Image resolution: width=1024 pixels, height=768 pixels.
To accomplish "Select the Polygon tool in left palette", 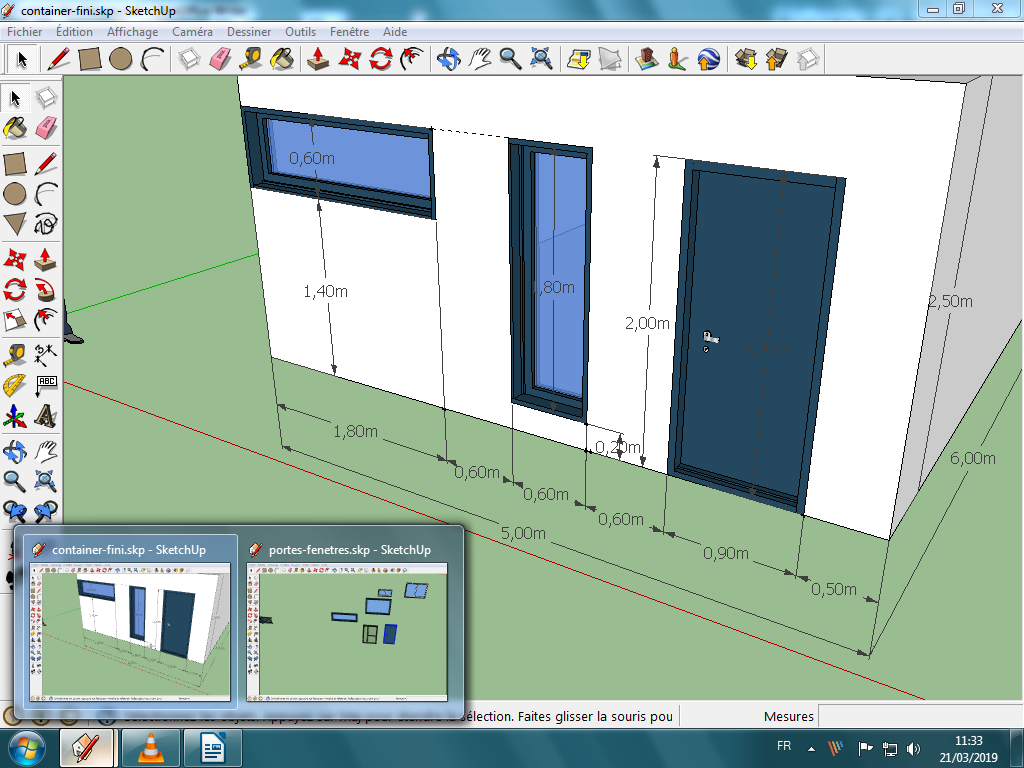I will (15, 223).
